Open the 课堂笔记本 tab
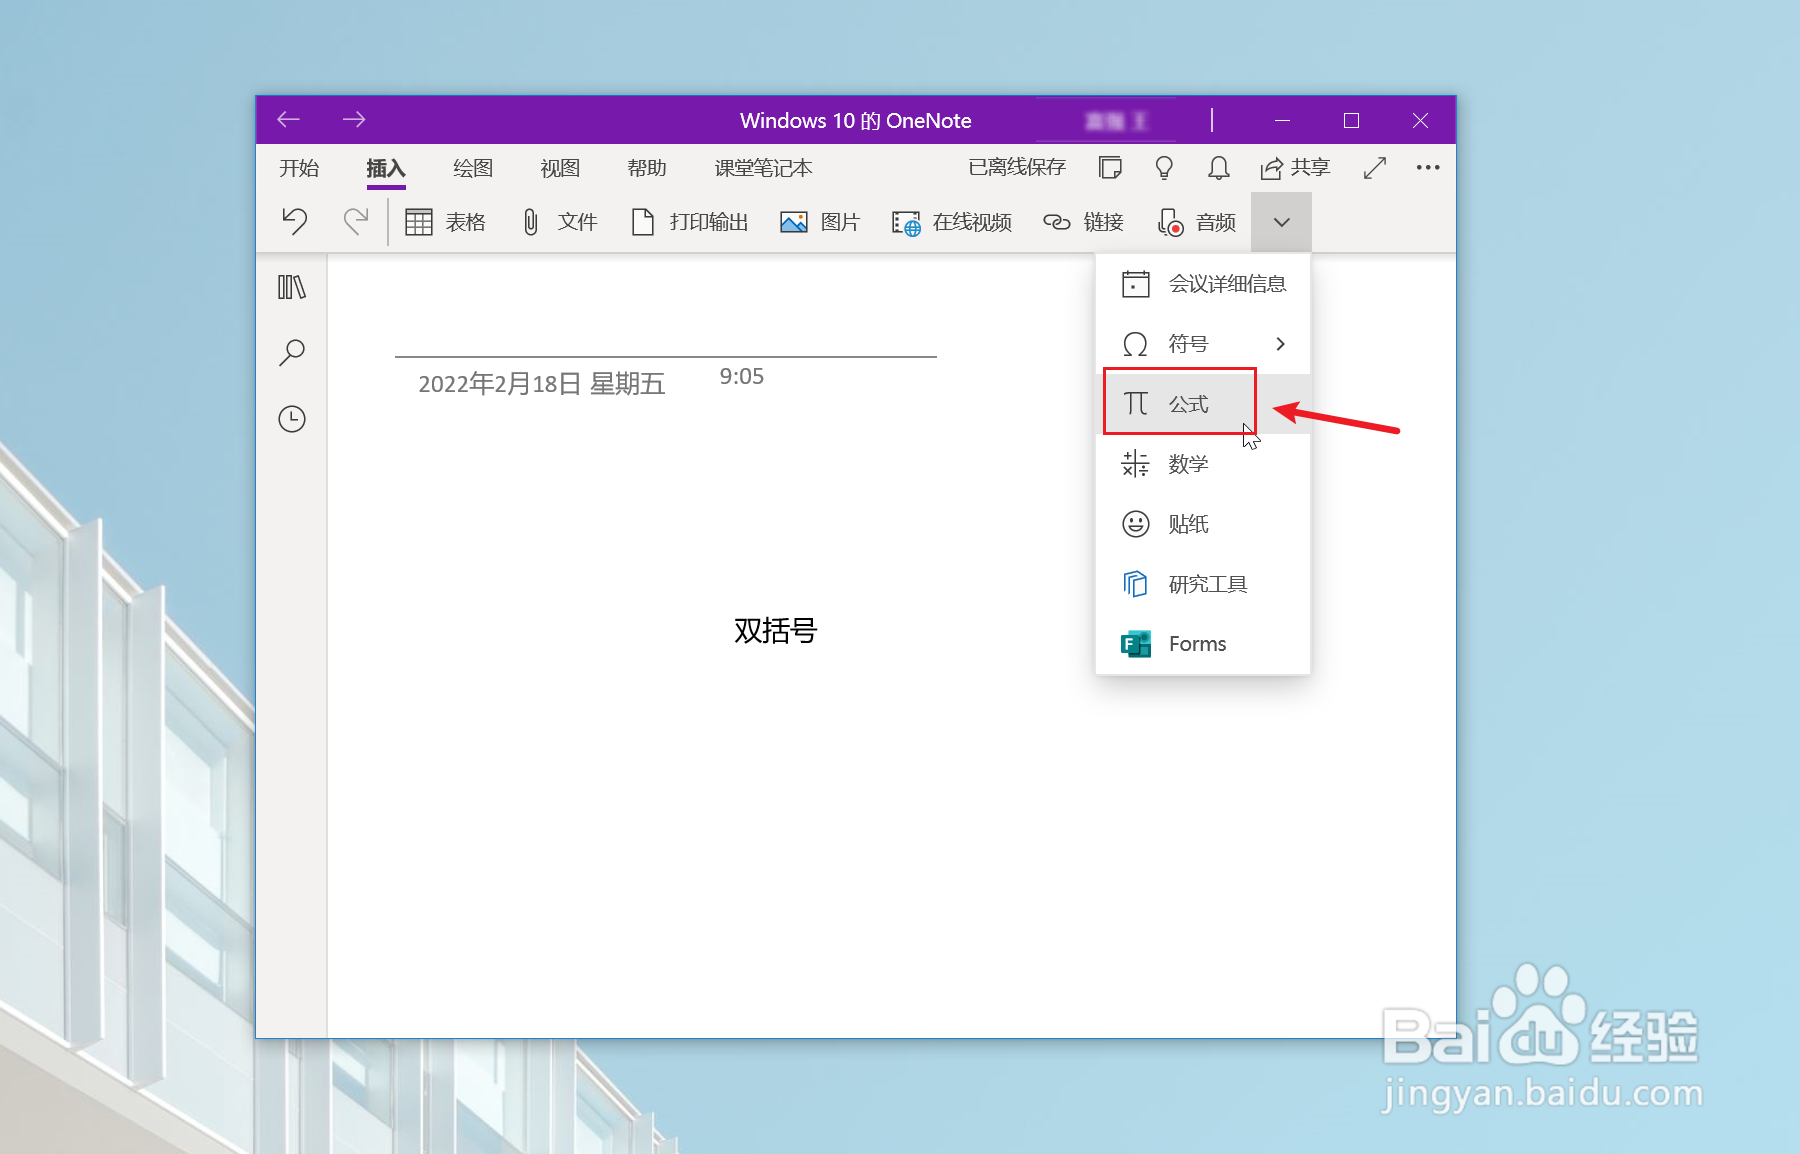 pyautogui.click(x=764, y=168)
